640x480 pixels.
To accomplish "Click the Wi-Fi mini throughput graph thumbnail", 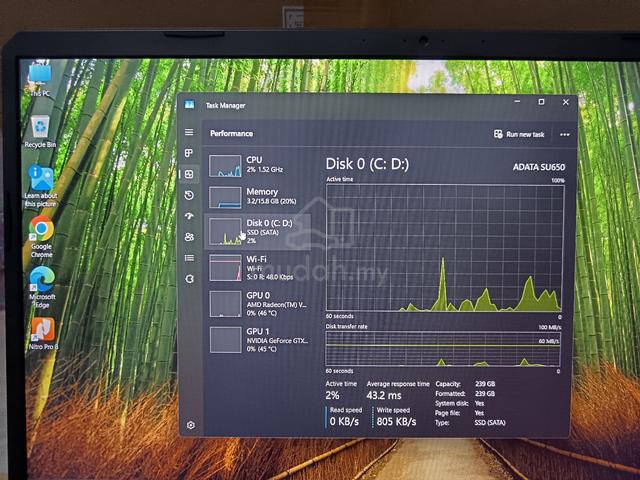I will click(x=225, y=268).
